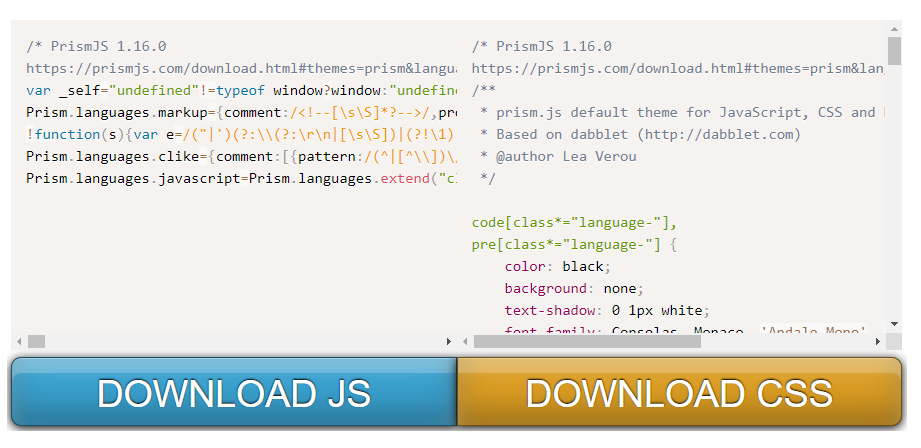Click the CSS pane horizontal scrollbar thumb
Viewport: 921px width, 448px height.
click(x=587, y=341)
